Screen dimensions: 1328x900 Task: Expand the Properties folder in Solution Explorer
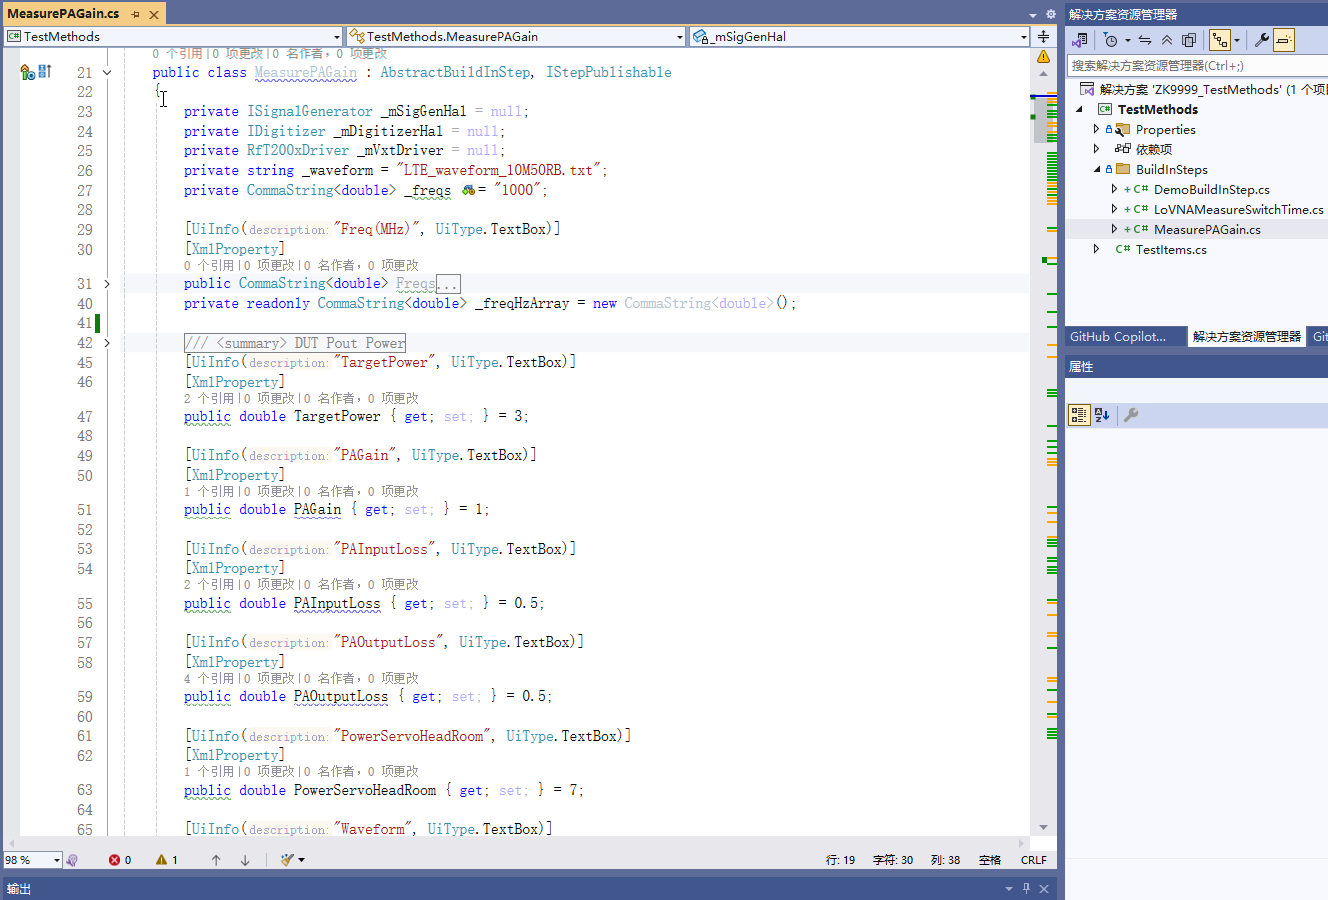[x=1097, y=129]
